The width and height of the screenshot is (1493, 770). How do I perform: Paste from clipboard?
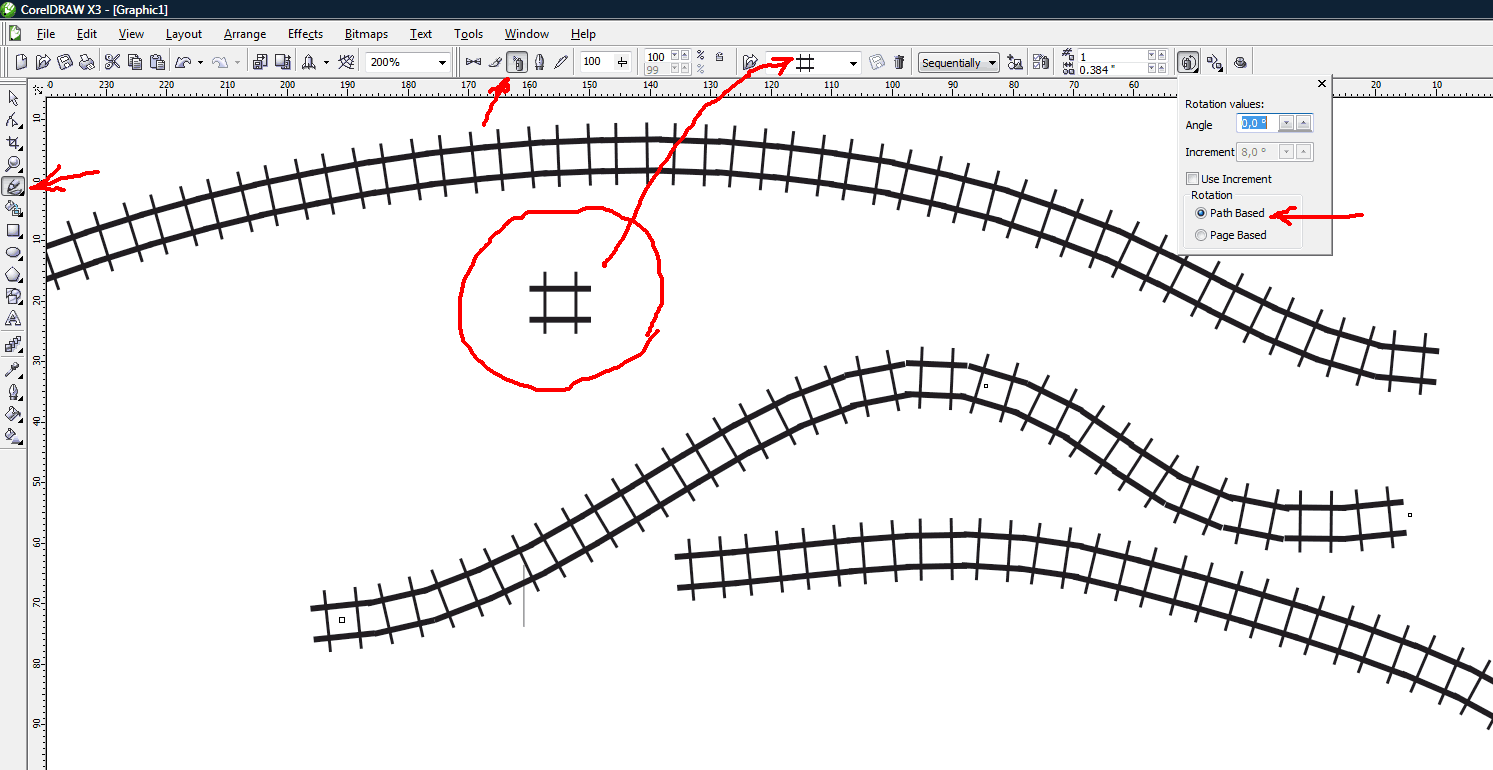pyautogui.click(x=157, y=62)
